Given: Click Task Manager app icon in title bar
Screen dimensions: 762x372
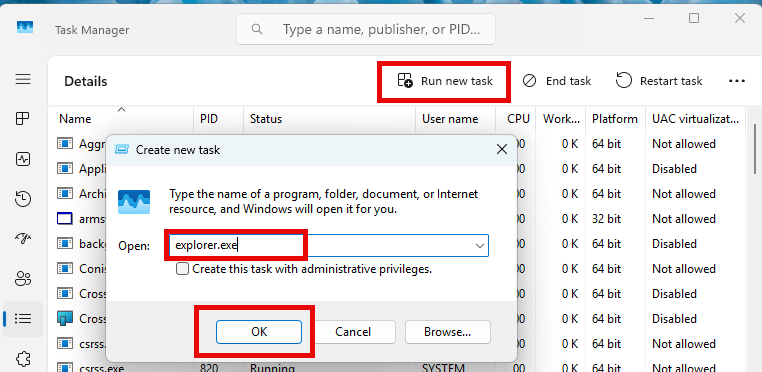Looking at the screenshot, I should point(25,28).
